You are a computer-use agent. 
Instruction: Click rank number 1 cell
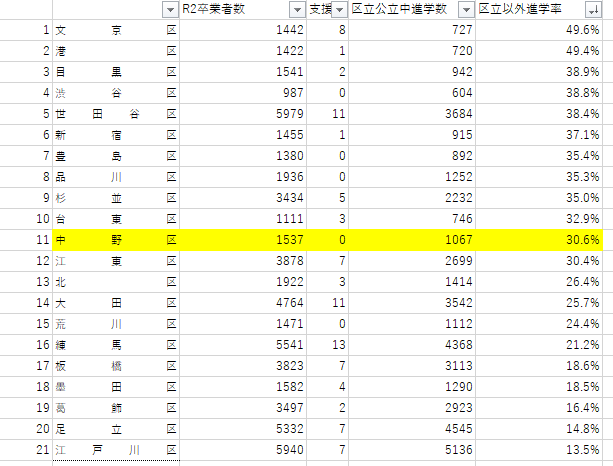26,30
